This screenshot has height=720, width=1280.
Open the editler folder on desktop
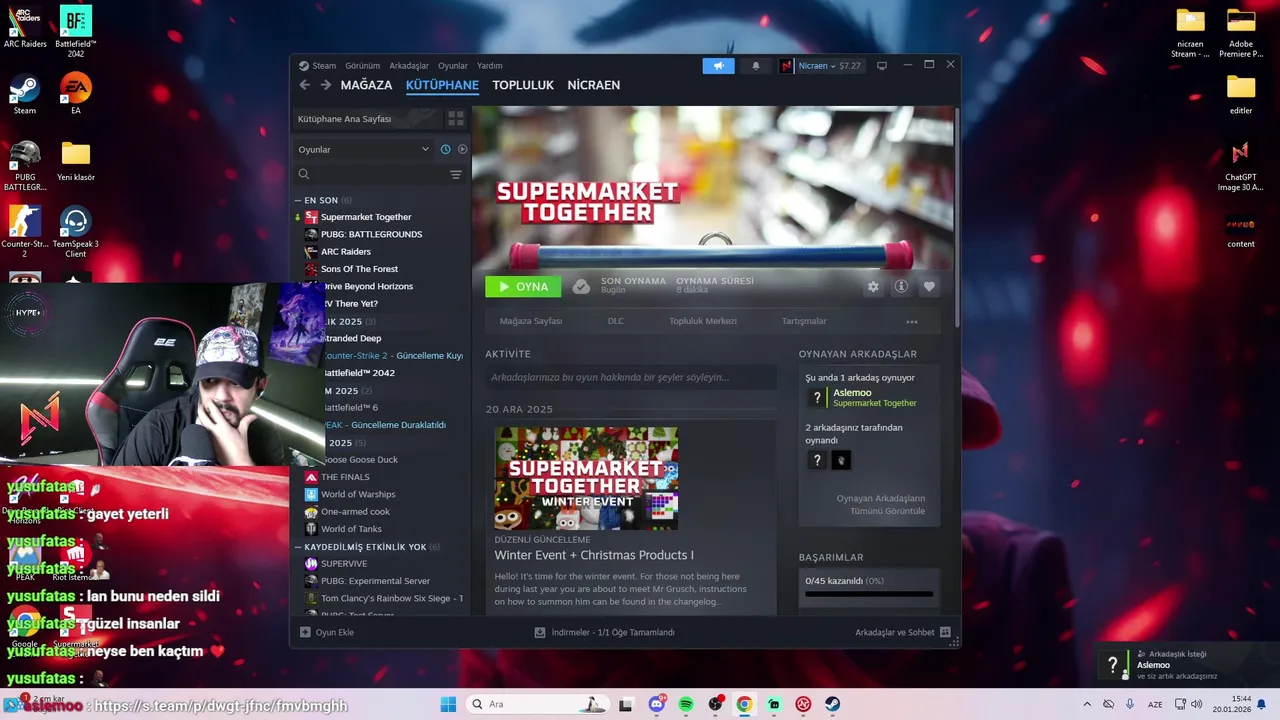[x=1241, y=94]
